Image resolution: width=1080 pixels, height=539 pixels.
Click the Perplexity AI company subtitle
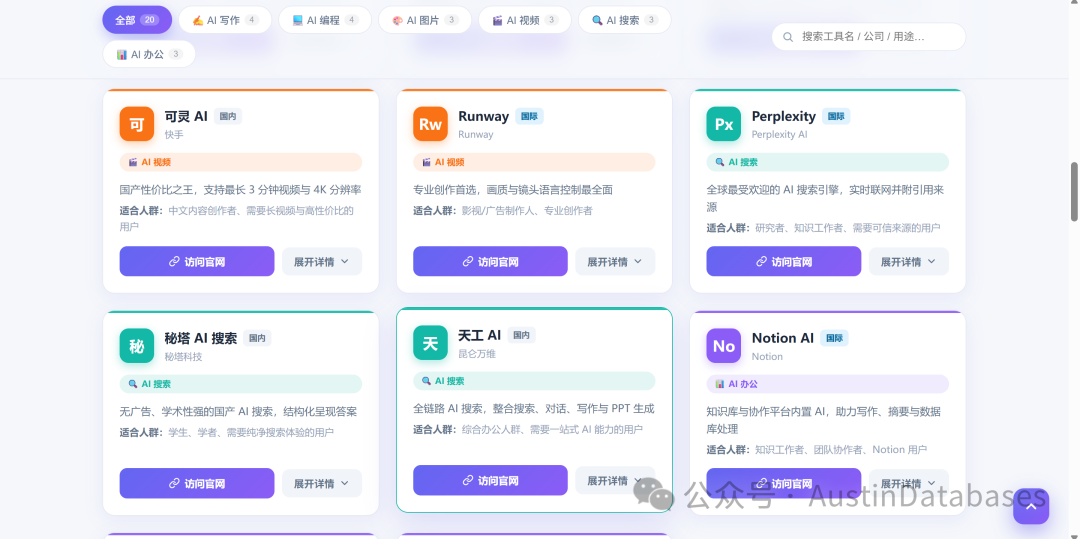click(x=779, y=134)
